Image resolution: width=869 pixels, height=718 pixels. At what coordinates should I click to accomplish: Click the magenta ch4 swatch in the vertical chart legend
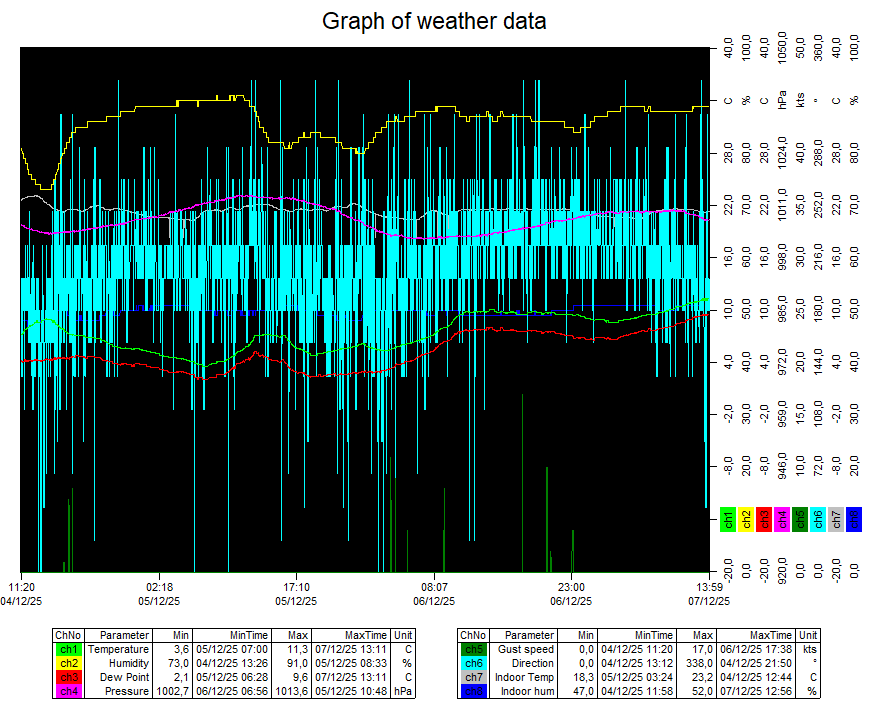(782, 518)
